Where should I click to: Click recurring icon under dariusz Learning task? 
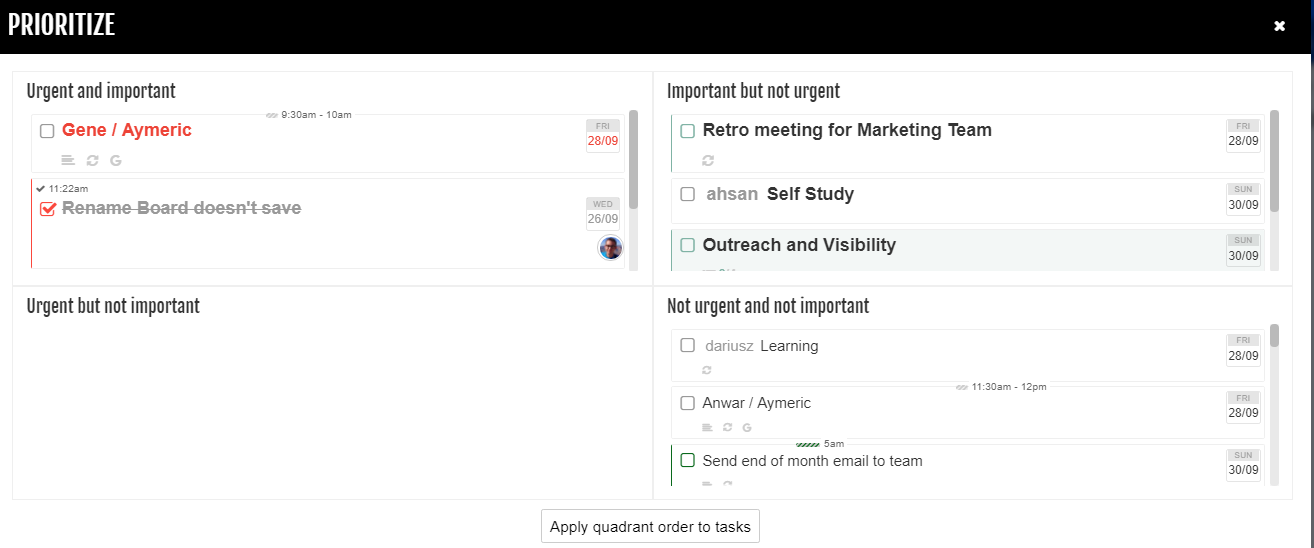pos(707,370)
